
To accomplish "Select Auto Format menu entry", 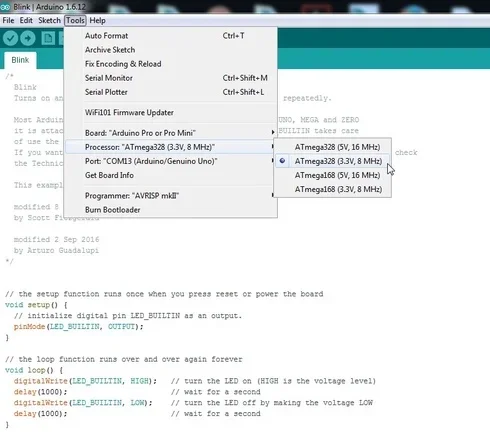I will click(170, 36).
